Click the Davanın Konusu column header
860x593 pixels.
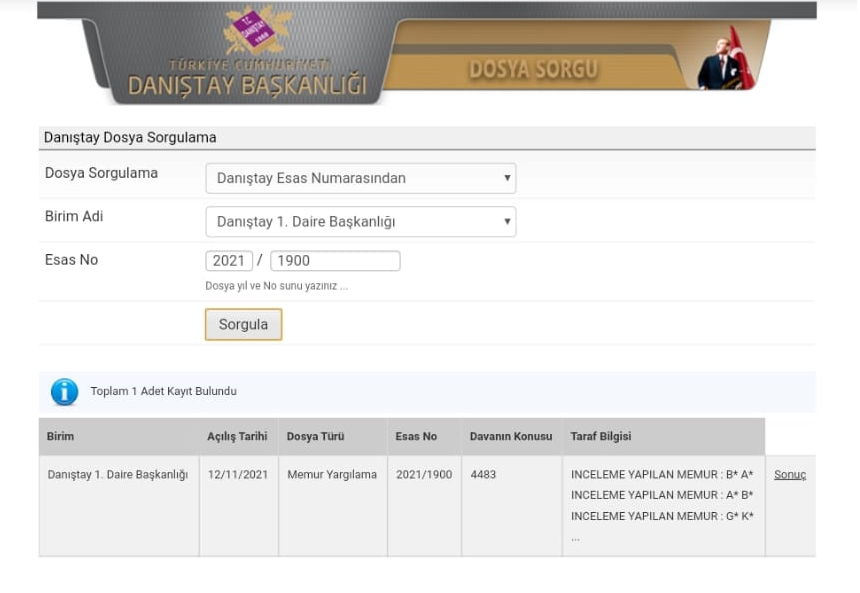[x=510, y=437]
